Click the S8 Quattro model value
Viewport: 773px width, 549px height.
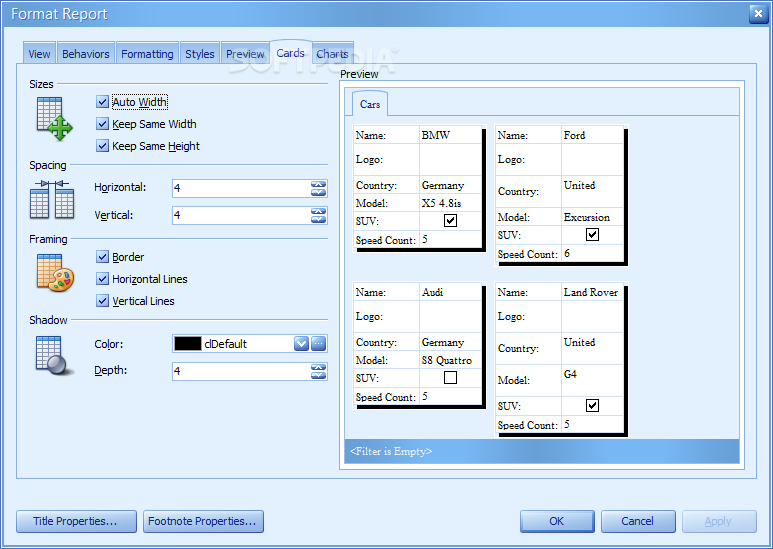click(447, 360)
